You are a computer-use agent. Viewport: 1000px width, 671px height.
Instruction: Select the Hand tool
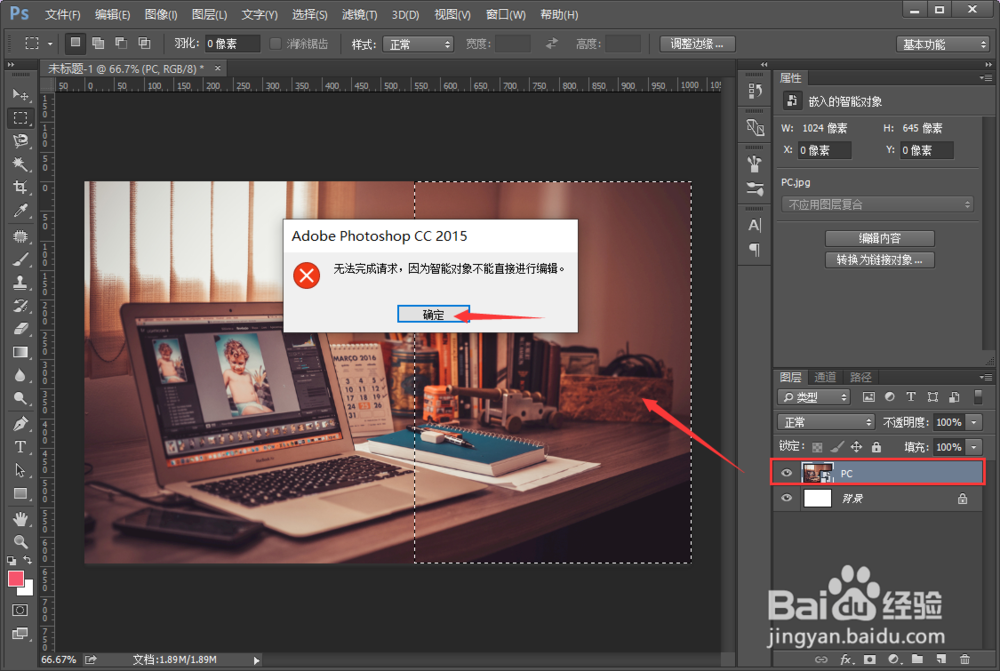[20, 518]
